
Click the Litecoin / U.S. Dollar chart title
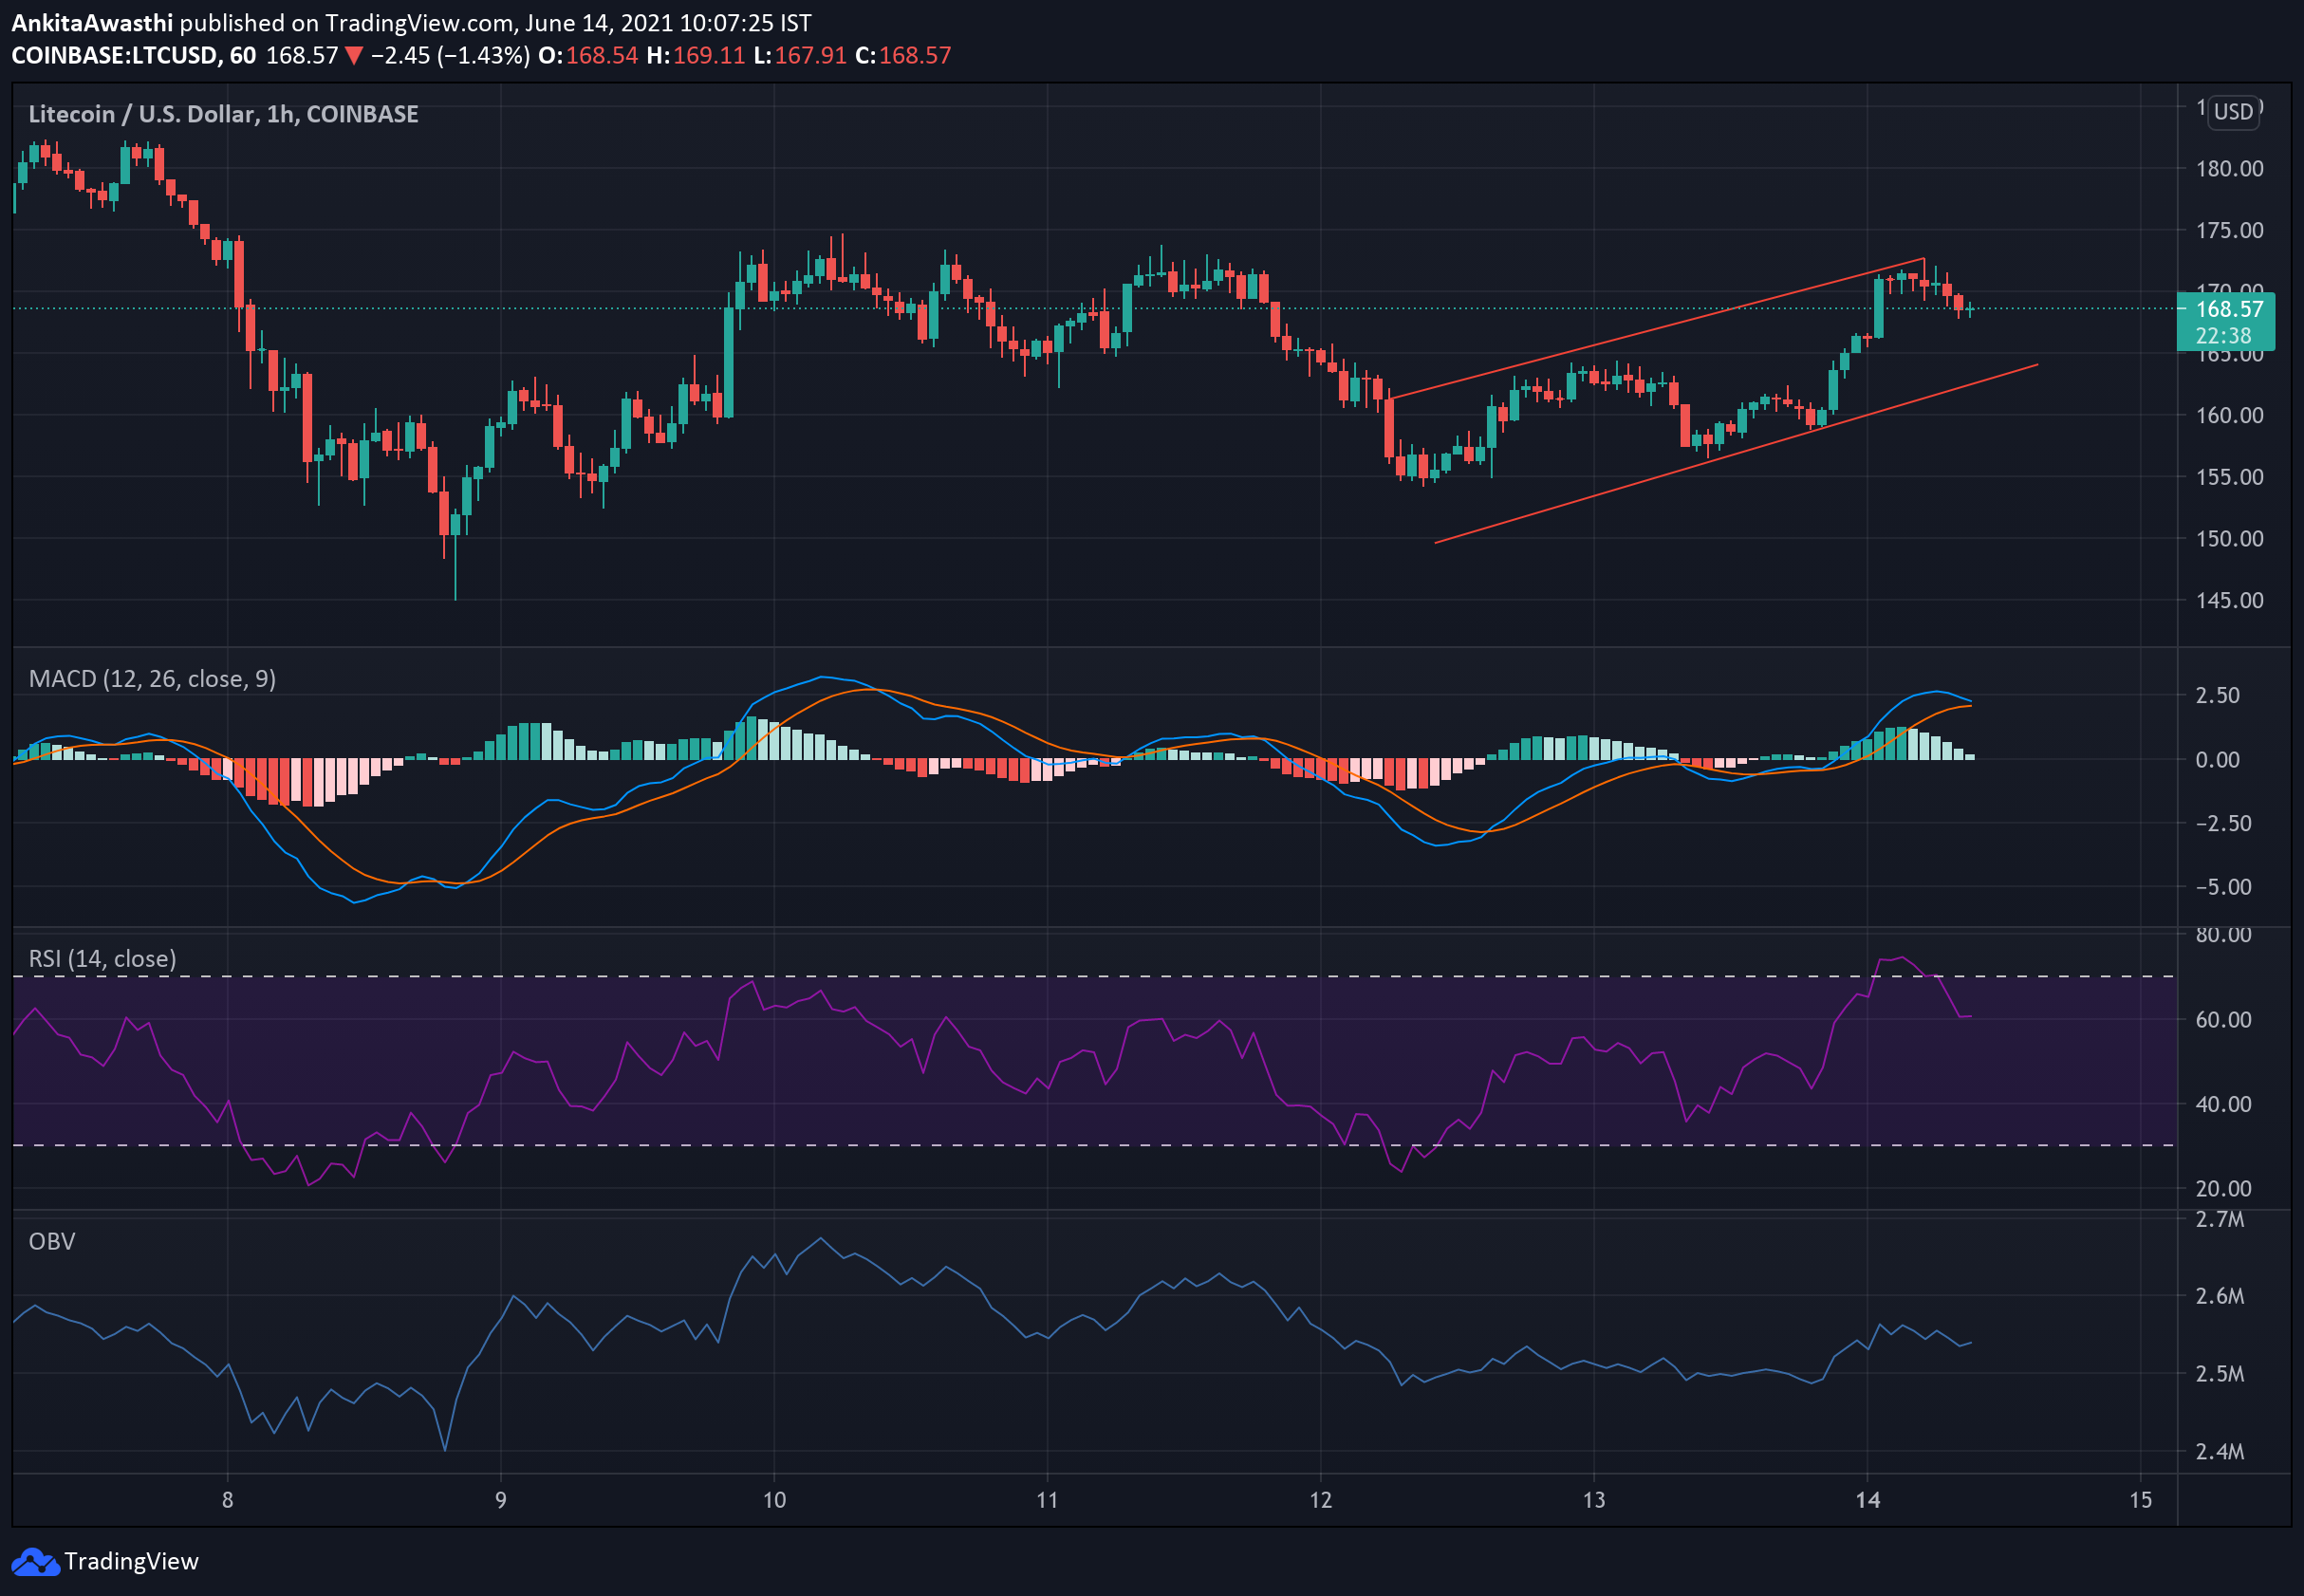pyautogui.click(x=223, y=114)
